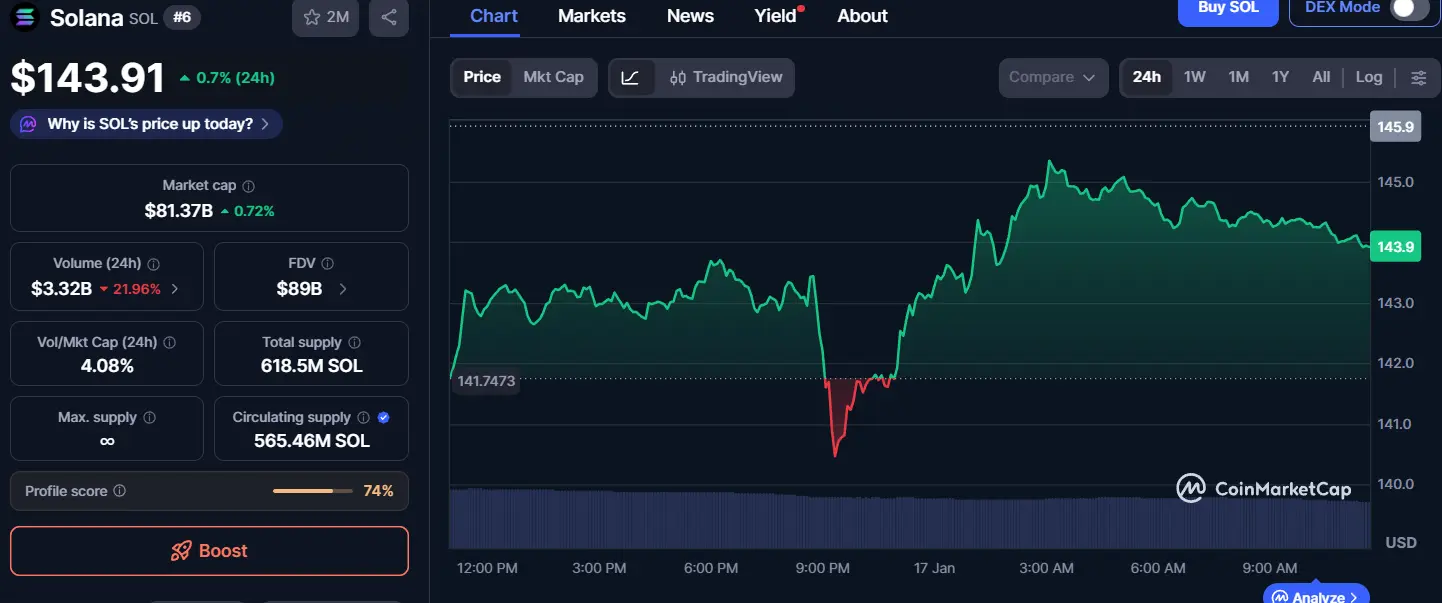This screenshot has width=1442, height=603.
Task: Open chart settings sliders icon
Action: [1418, 77]
